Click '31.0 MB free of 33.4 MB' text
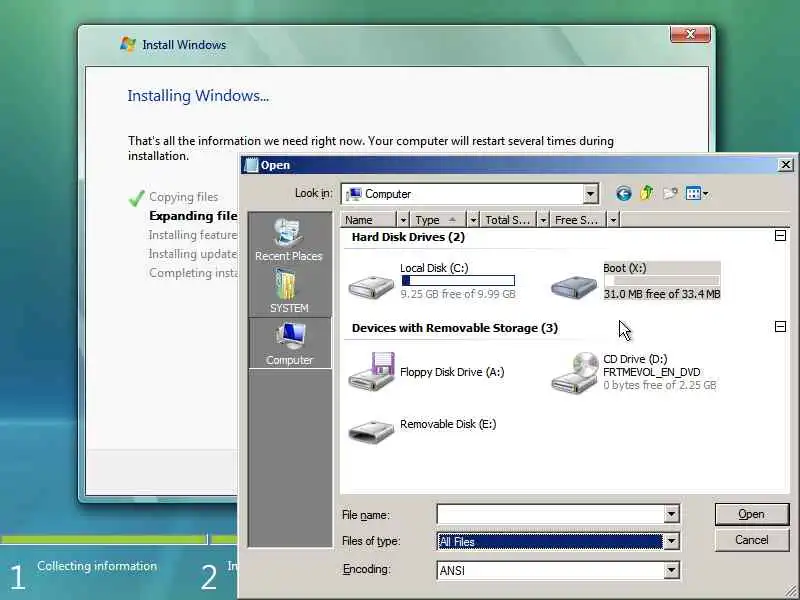Viewport: 800px width, 600px height. coord(662,294)
